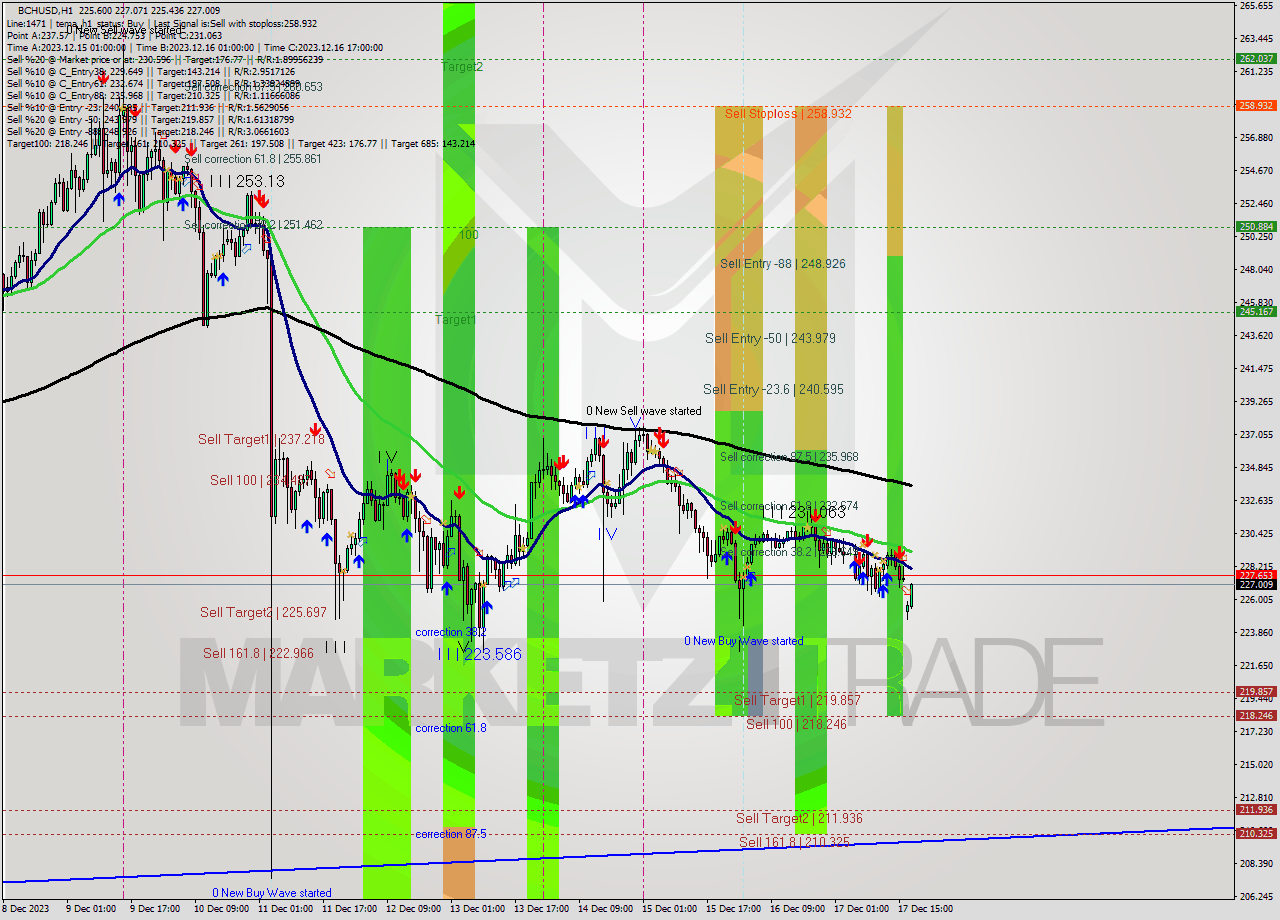
Task: Select the 'Sell Target2 | 211.936' label
Action: [x=799, y=819]
